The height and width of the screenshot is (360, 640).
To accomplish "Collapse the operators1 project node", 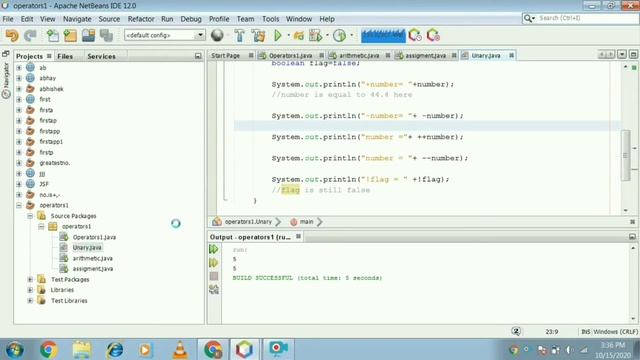I will click(x=19, y=205).
